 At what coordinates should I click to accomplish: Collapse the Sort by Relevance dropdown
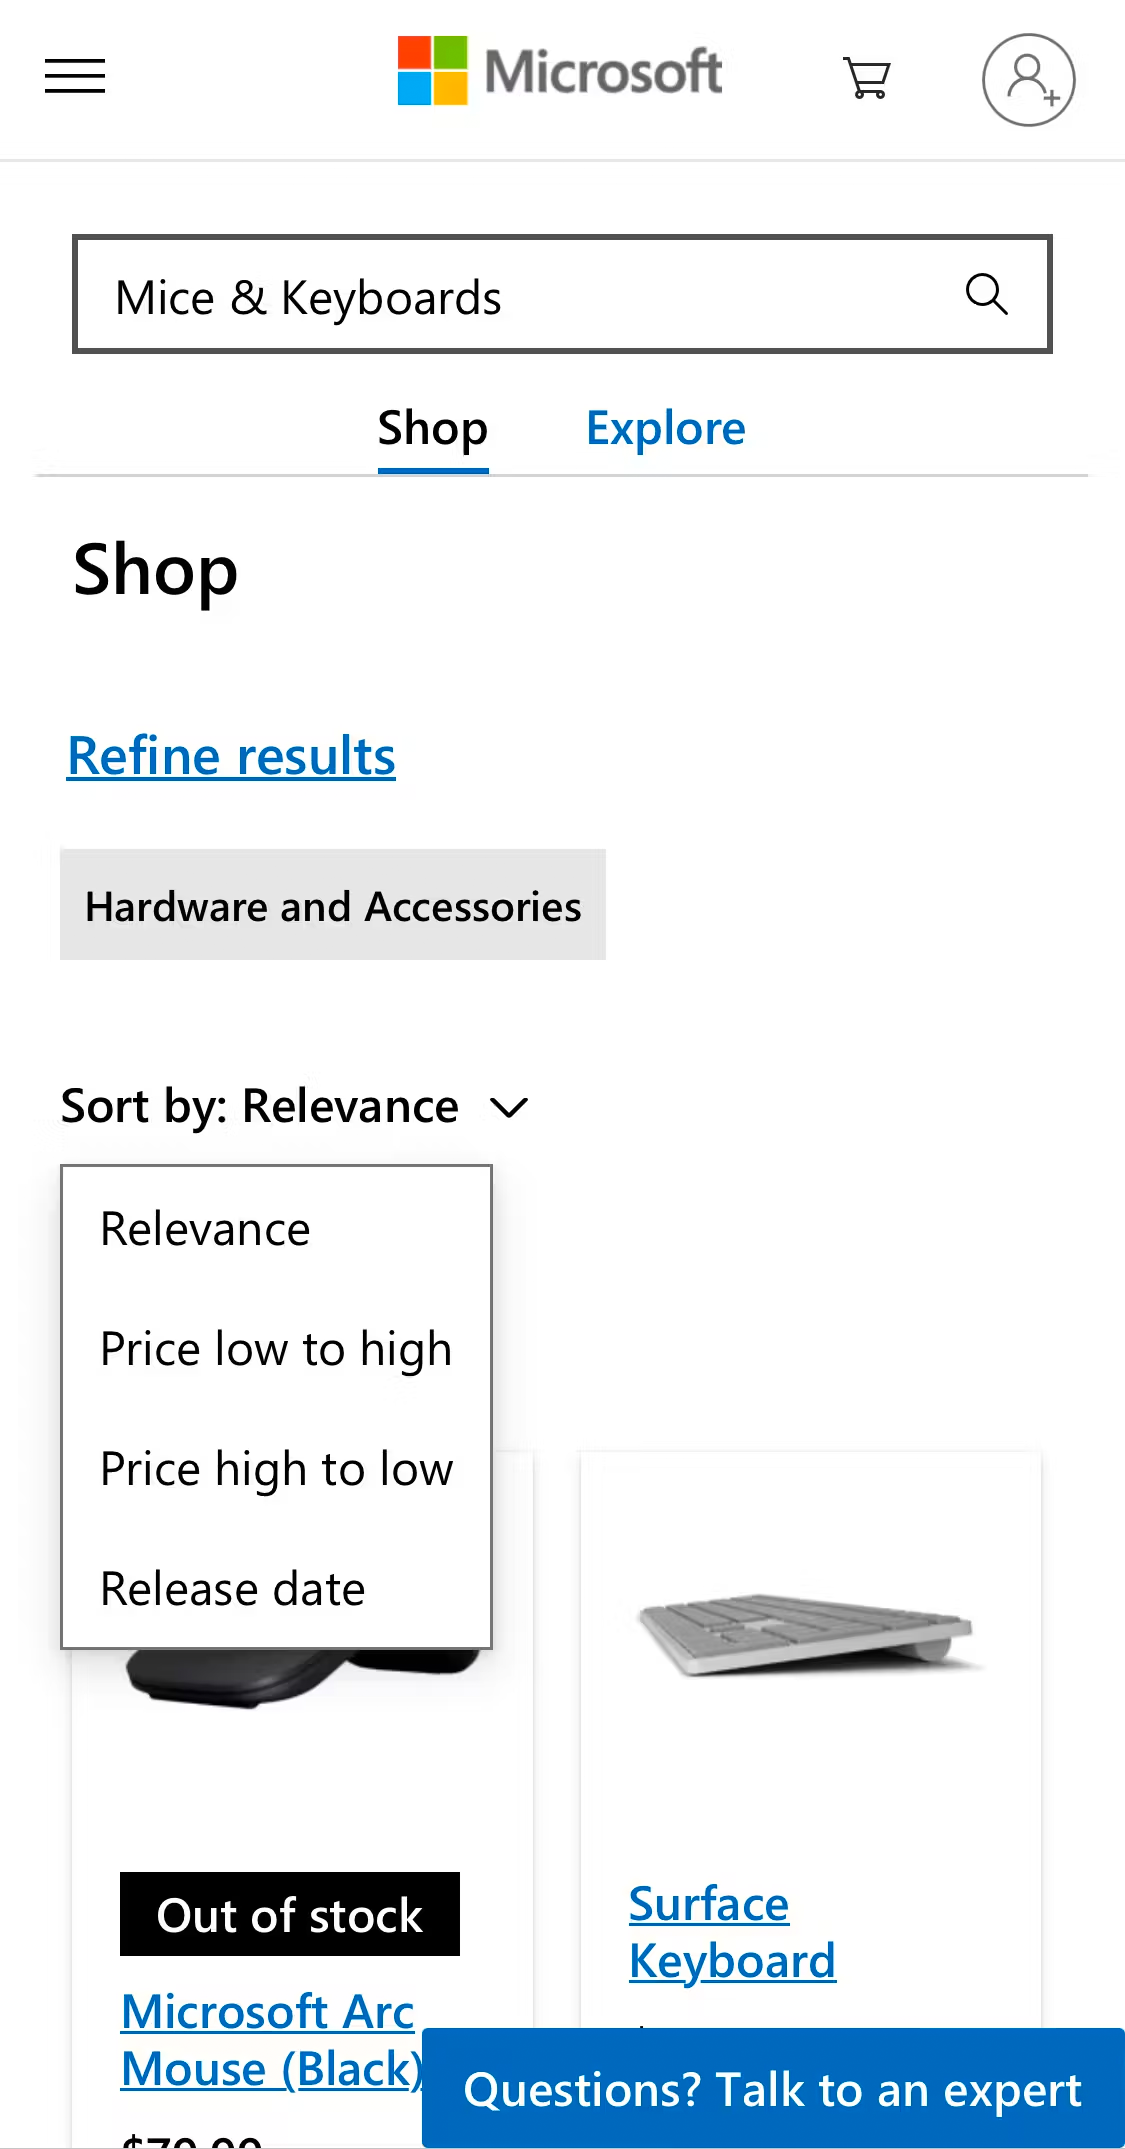click(x=260, y=1107)
